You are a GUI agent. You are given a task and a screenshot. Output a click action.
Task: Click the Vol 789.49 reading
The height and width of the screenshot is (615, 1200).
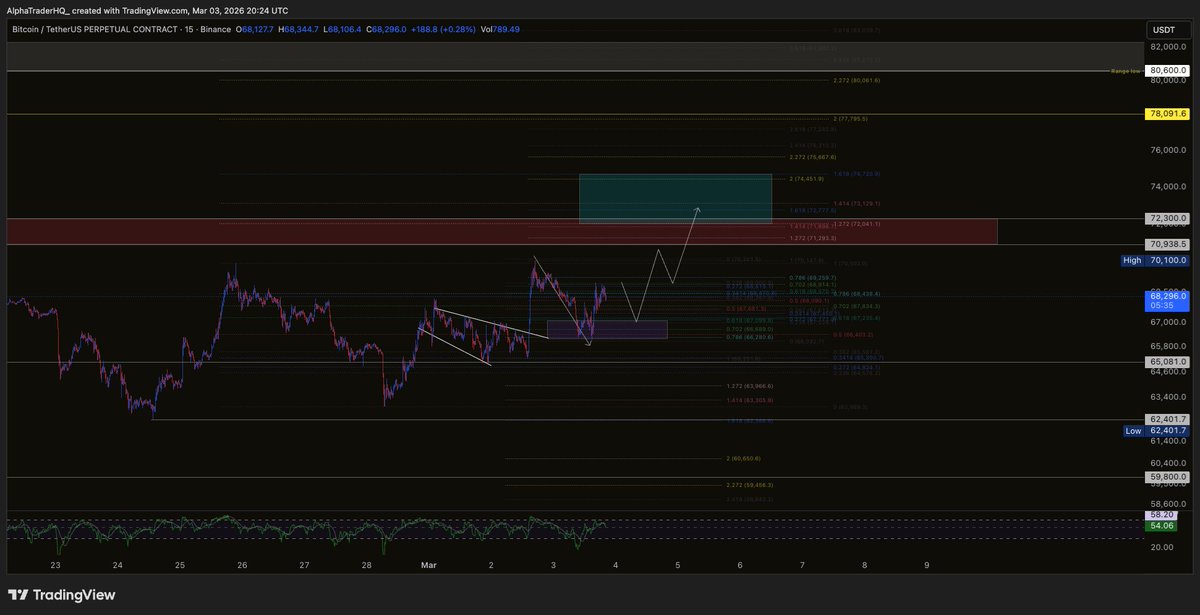502,30
